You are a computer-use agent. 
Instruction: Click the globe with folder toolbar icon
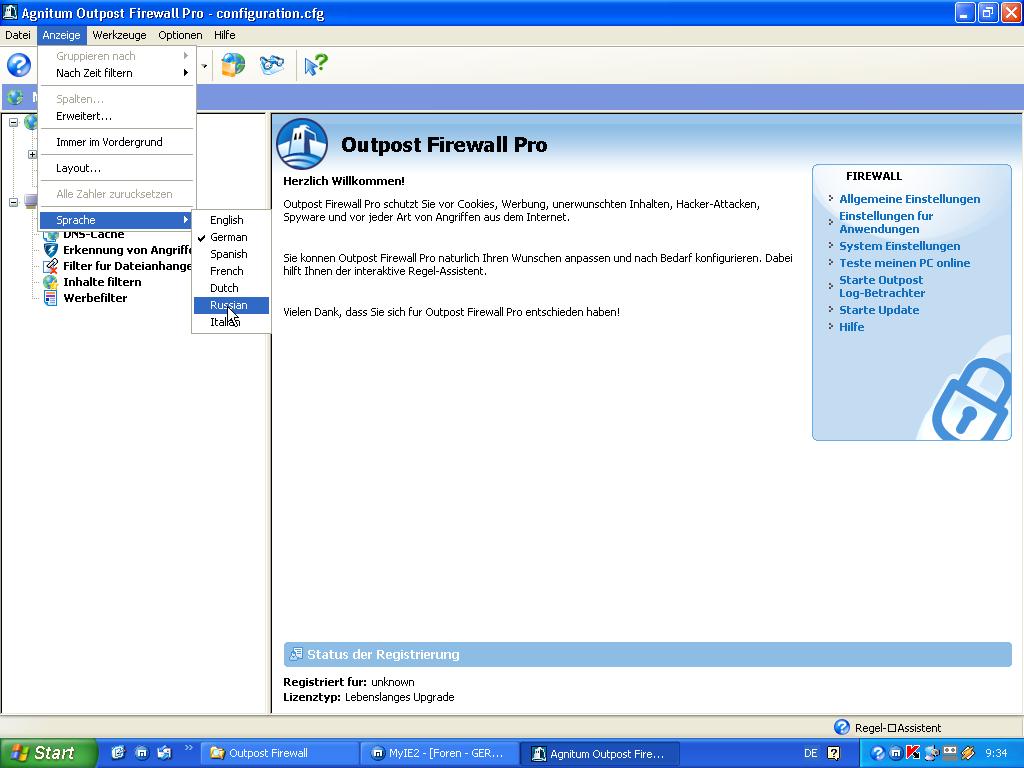[x=233, y=65]
